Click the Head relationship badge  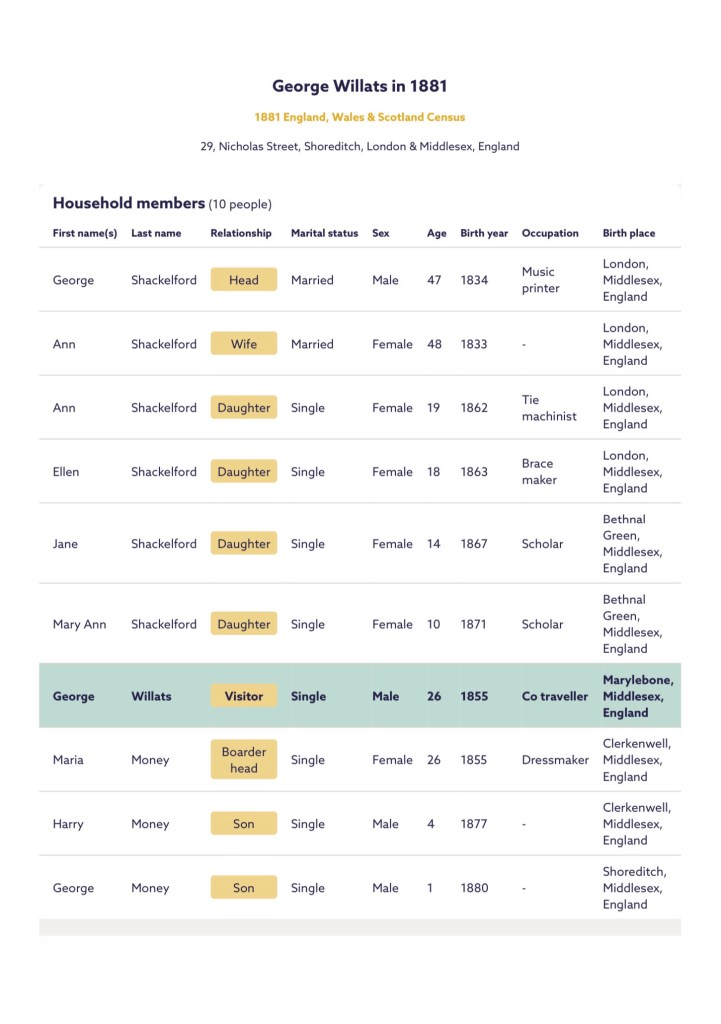coord(244,280)
